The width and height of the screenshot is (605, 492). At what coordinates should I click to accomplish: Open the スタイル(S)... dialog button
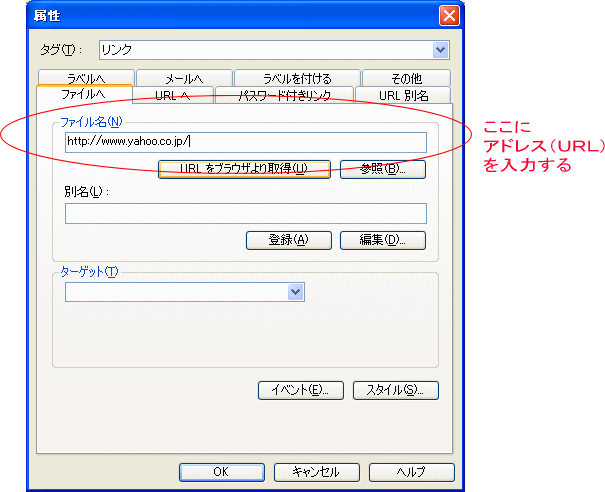(395, 391)
